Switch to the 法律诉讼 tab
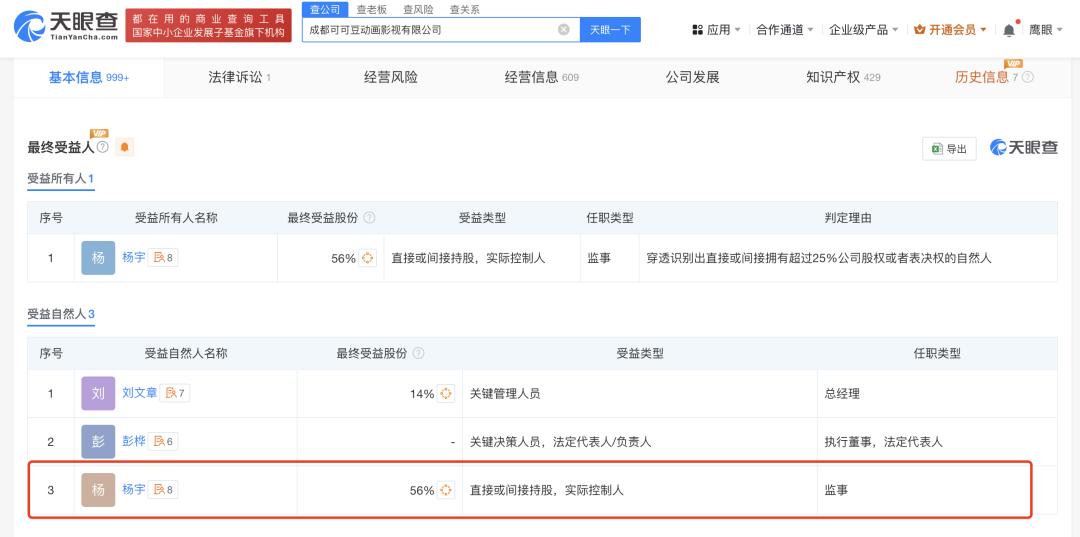The image size is (1080, 537). click(x=239, y=77)
